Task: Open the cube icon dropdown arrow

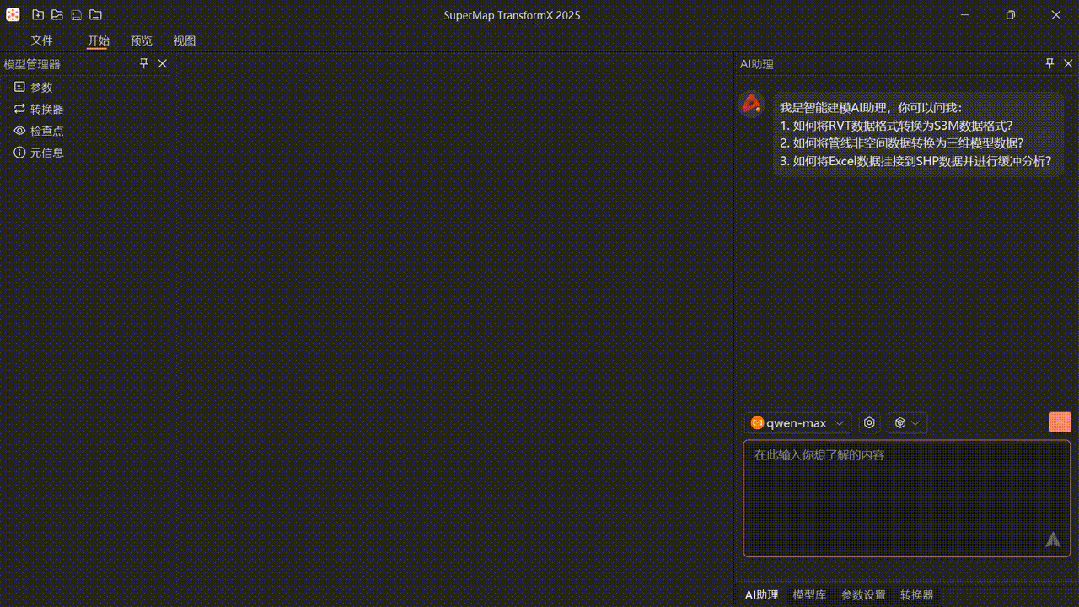Action: tap(915, 423)
